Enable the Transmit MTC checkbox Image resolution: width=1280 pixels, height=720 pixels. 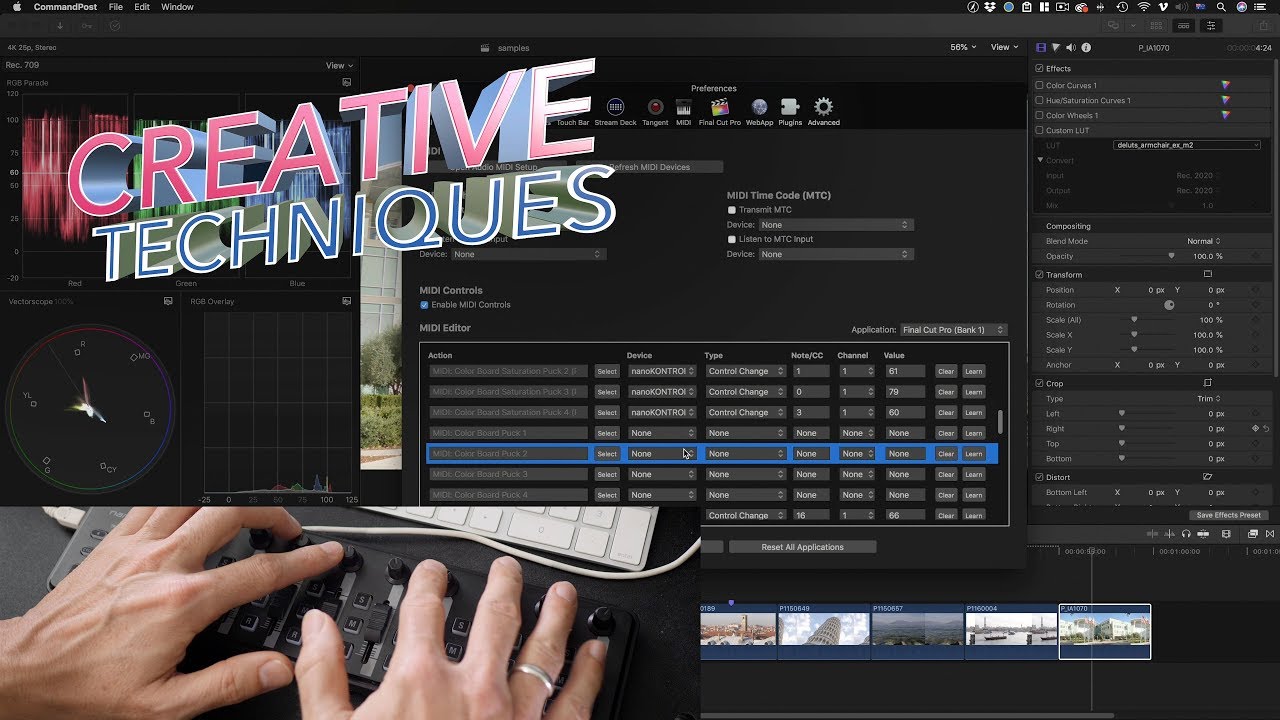click(x=732, y=210)
